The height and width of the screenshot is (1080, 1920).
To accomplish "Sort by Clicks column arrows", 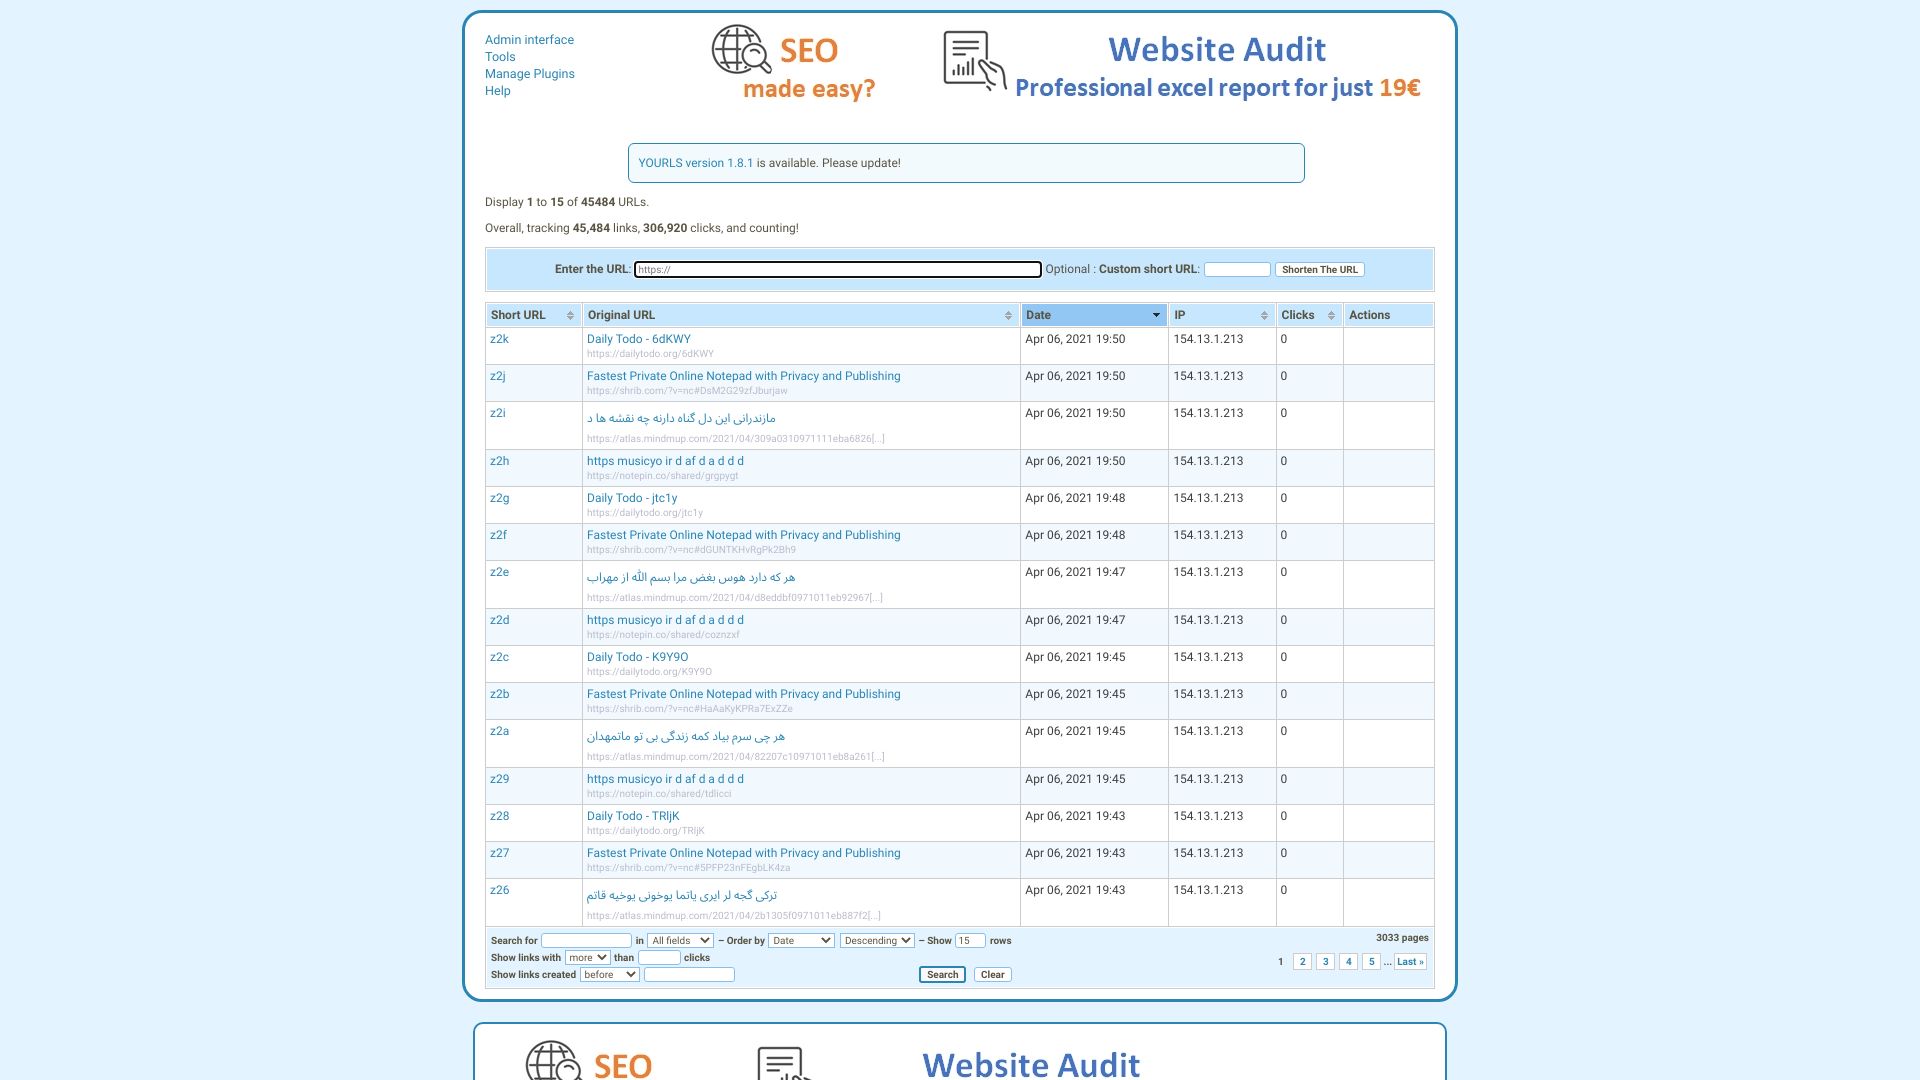I will point(1331,316).
